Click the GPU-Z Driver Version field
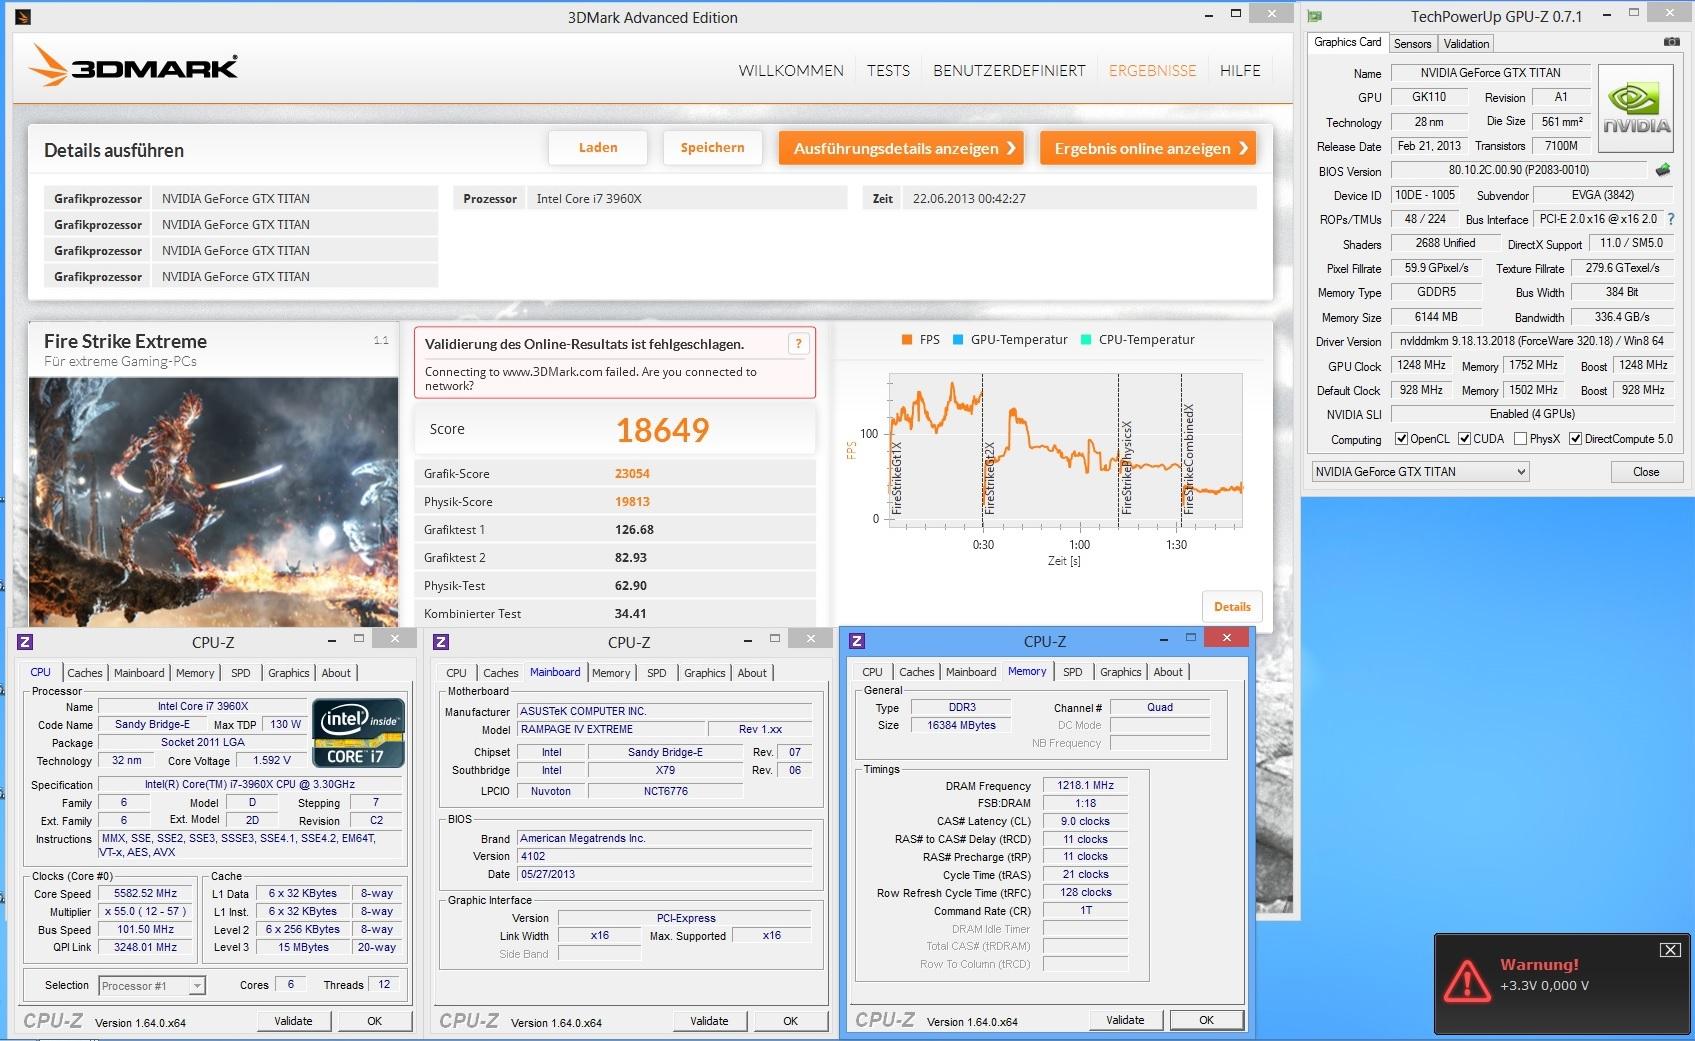 point(1531,341)
